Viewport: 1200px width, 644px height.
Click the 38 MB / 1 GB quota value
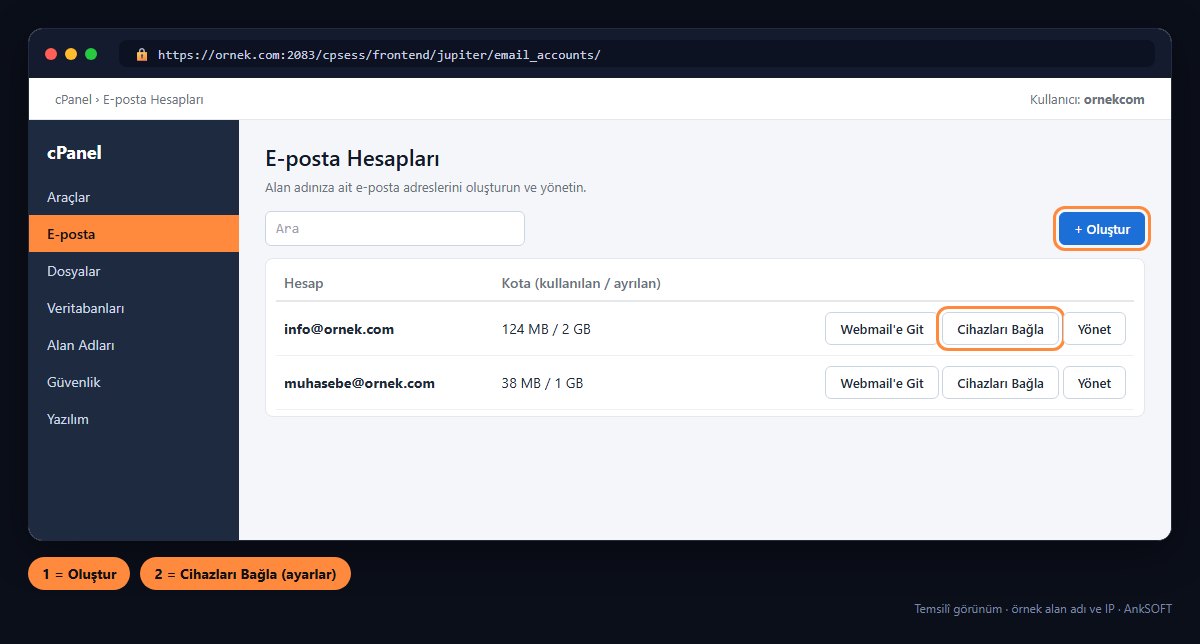tap(542, 383)
